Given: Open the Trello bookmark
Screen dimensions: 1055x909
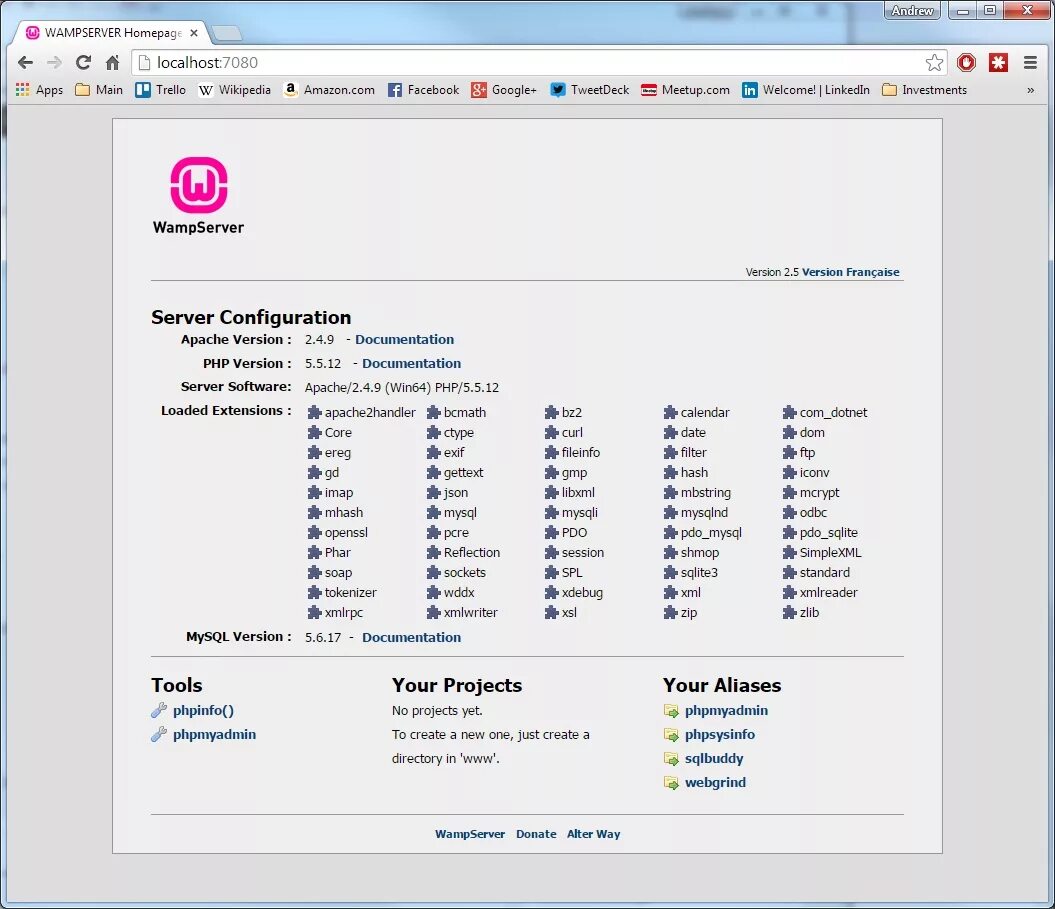Looking at the screenshot, I should tap(160, 89).
